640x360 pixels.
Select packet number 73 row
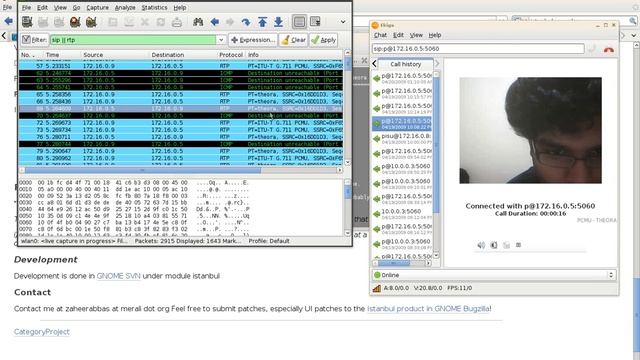[x=180, y=130]
